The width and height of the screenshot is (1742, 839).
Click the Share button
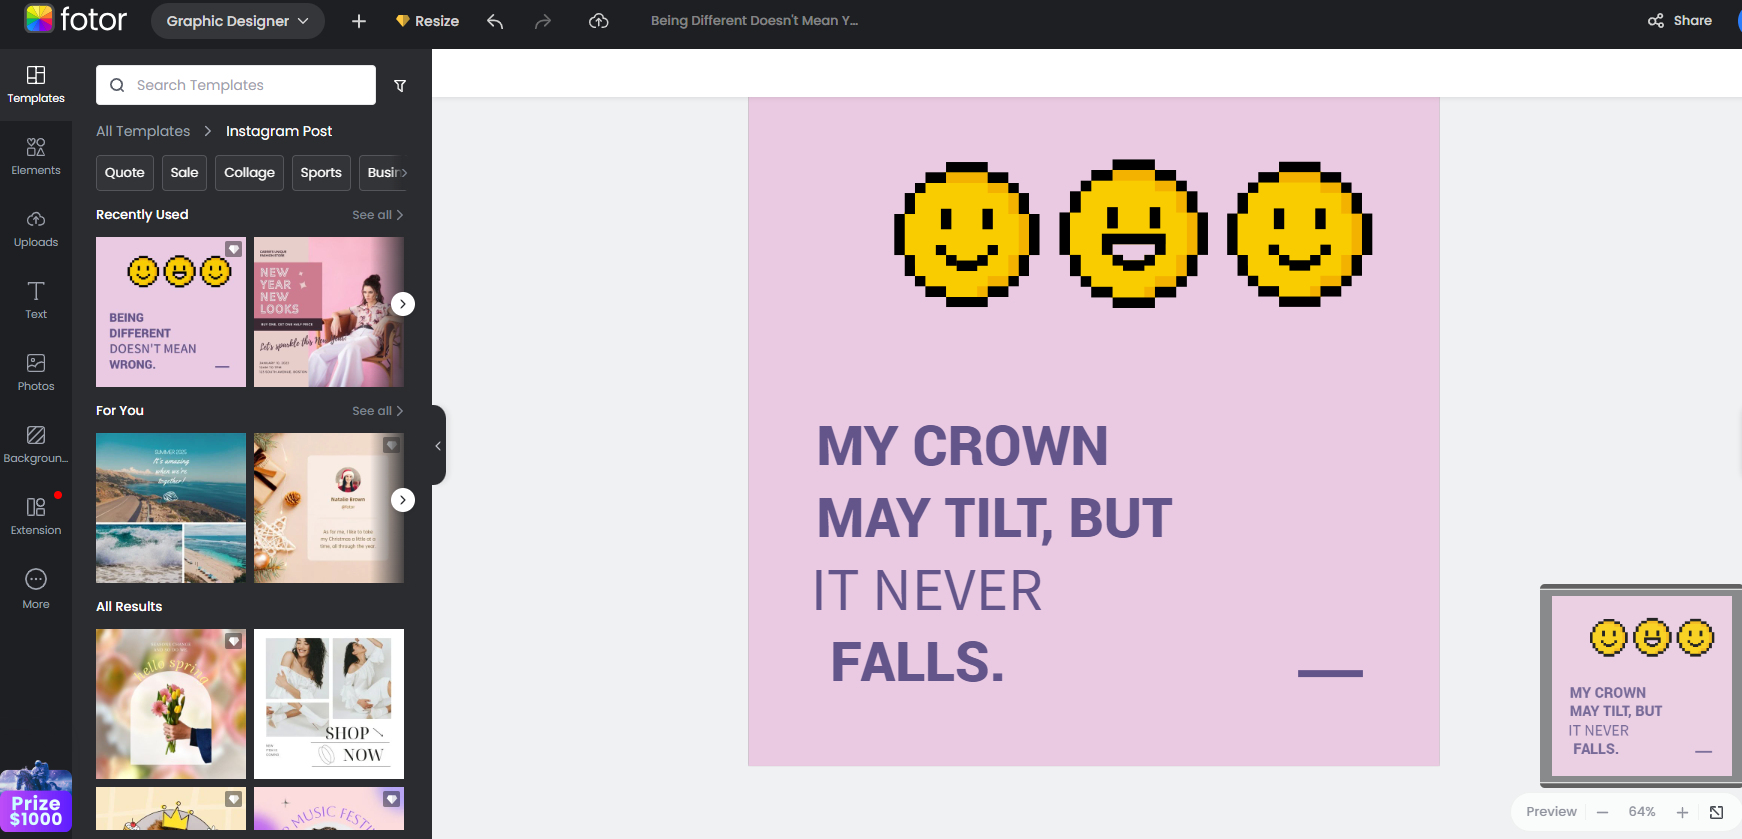click(x=1680, y=20)
